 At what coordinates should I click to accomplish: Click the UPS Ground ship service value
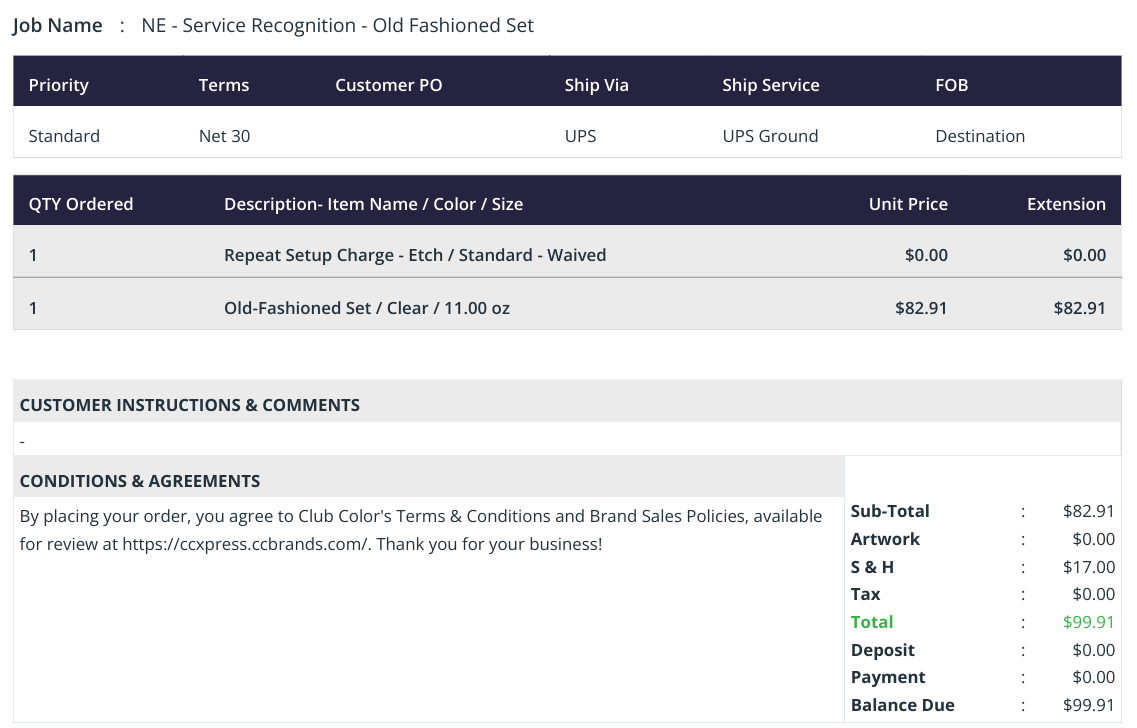click(770, 136)
